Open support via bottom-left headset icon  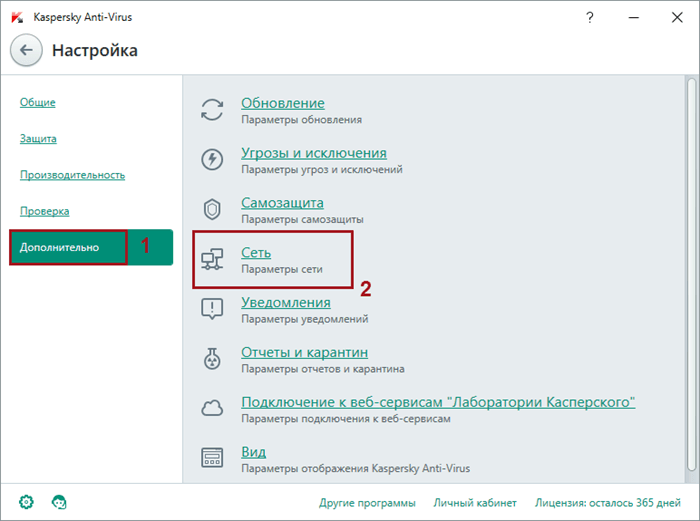[59, 501]
